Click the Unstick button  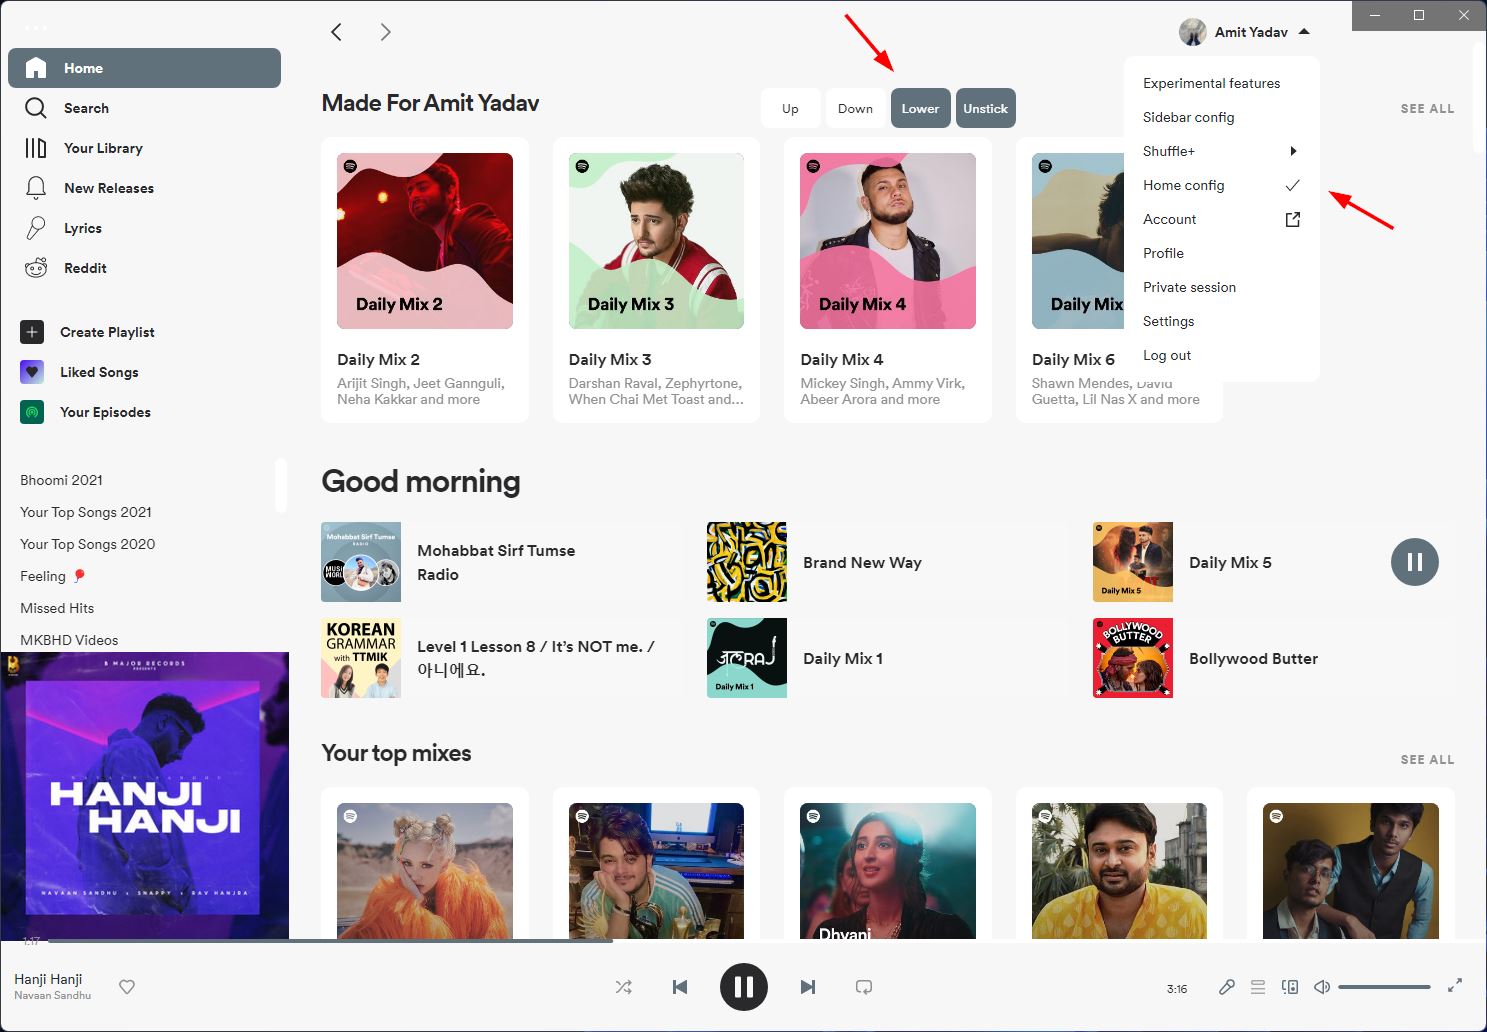(x=985, y=108)
